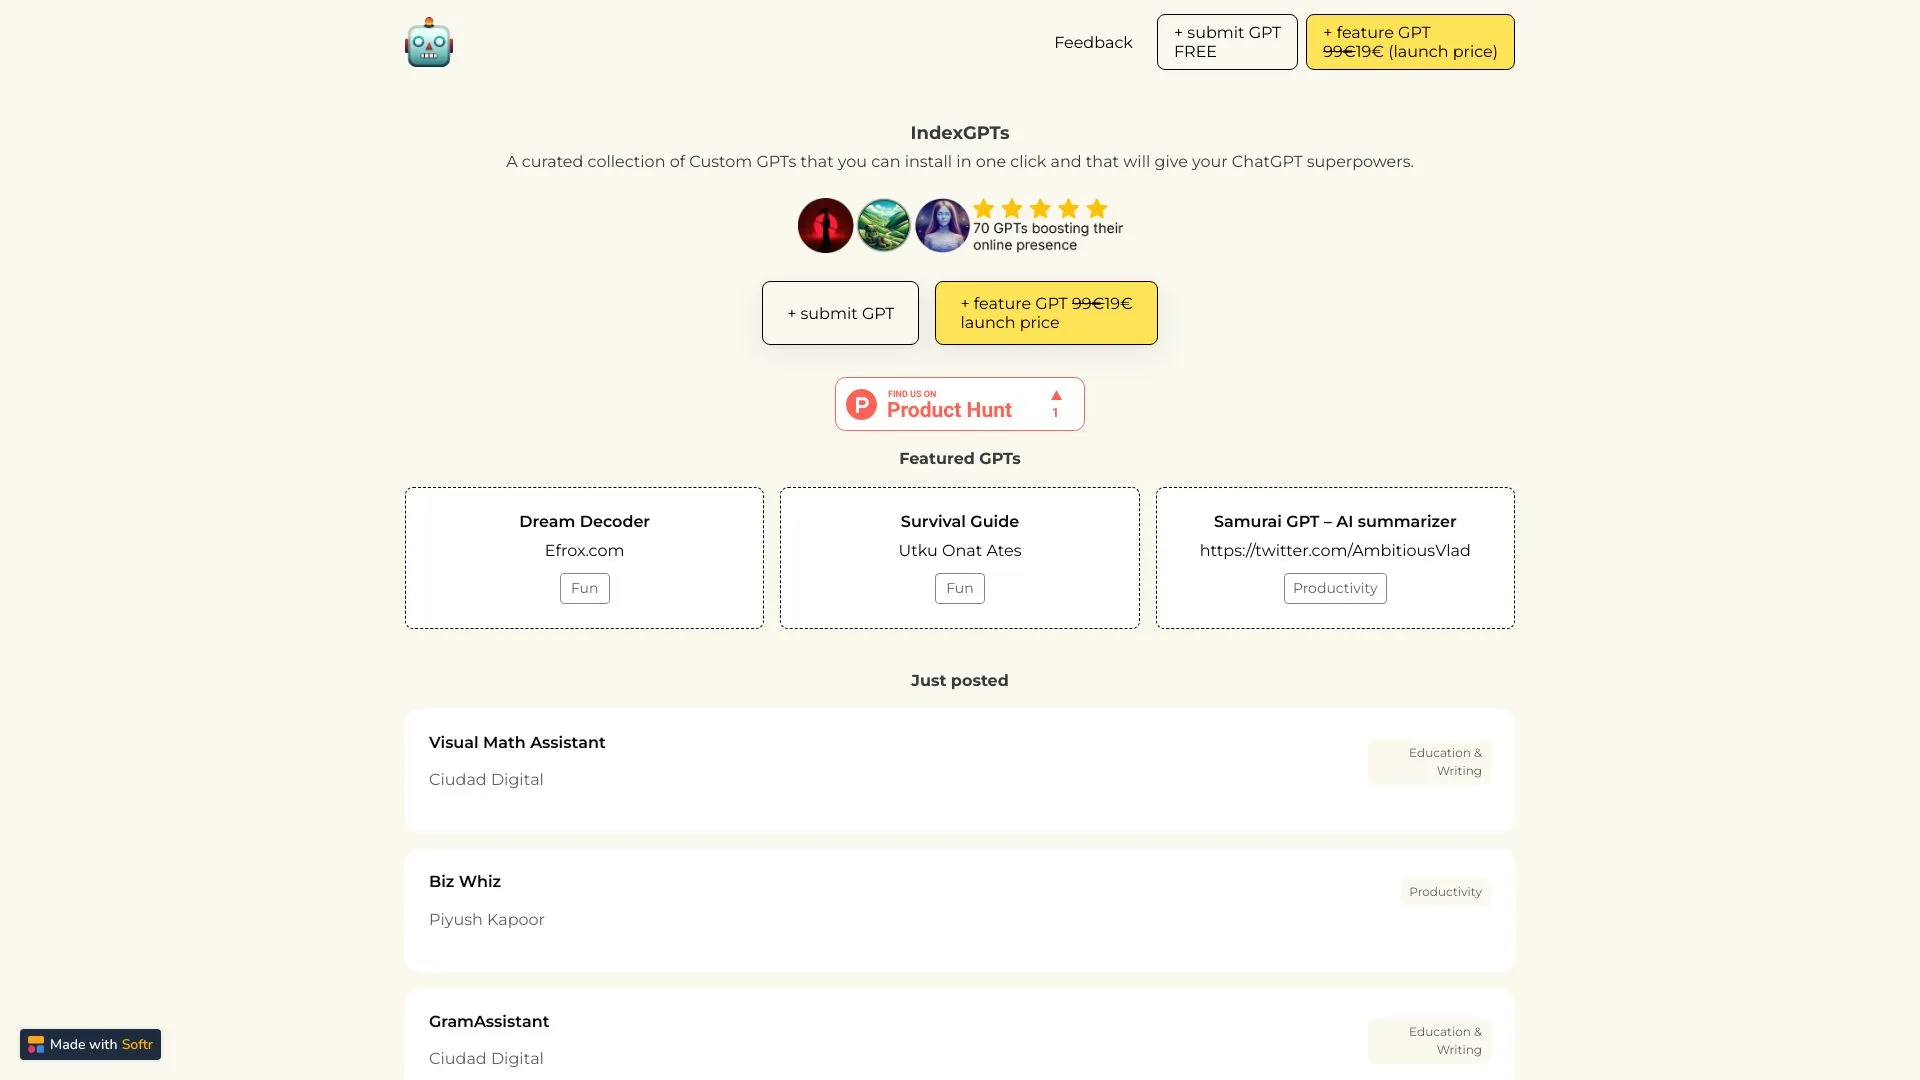
Task: Click the robot emoji site logo
Action: pyautogui.click(x=428, y=42)
